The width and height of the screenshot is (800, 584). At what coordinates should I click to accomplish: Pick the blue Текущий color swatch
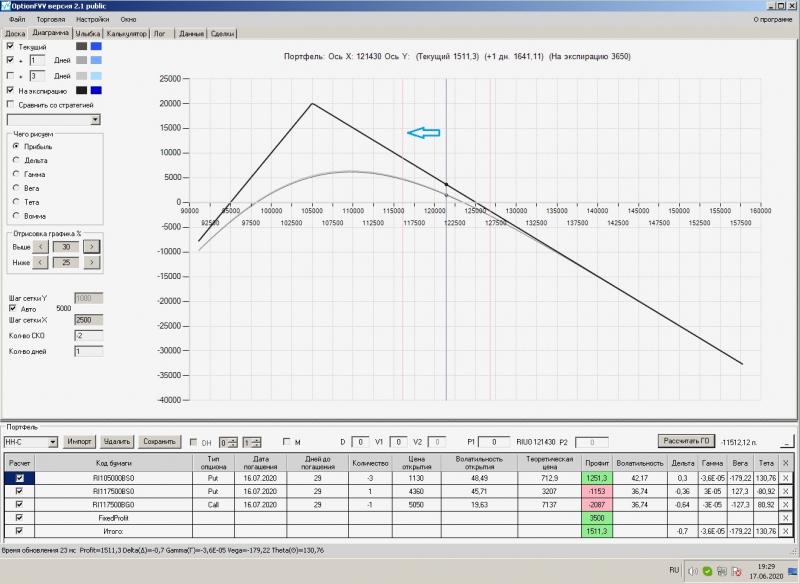[x=96, y=46]
